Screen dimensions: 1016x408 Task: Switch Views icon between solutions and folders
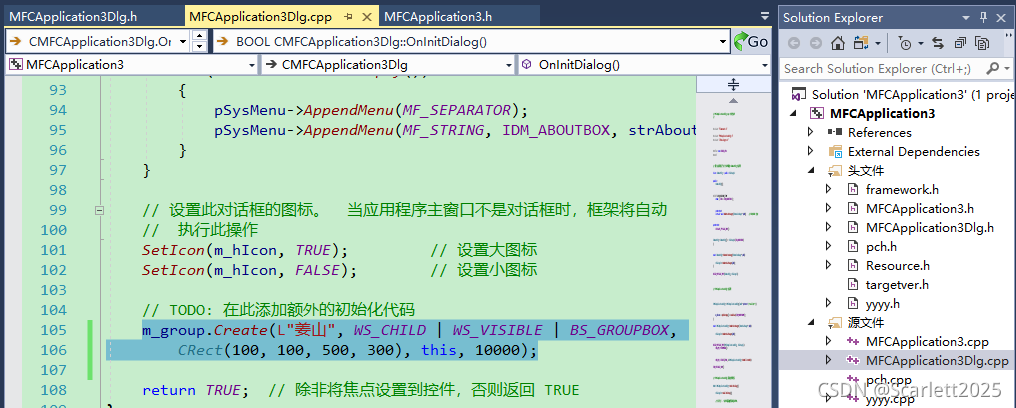coord(861,43)
